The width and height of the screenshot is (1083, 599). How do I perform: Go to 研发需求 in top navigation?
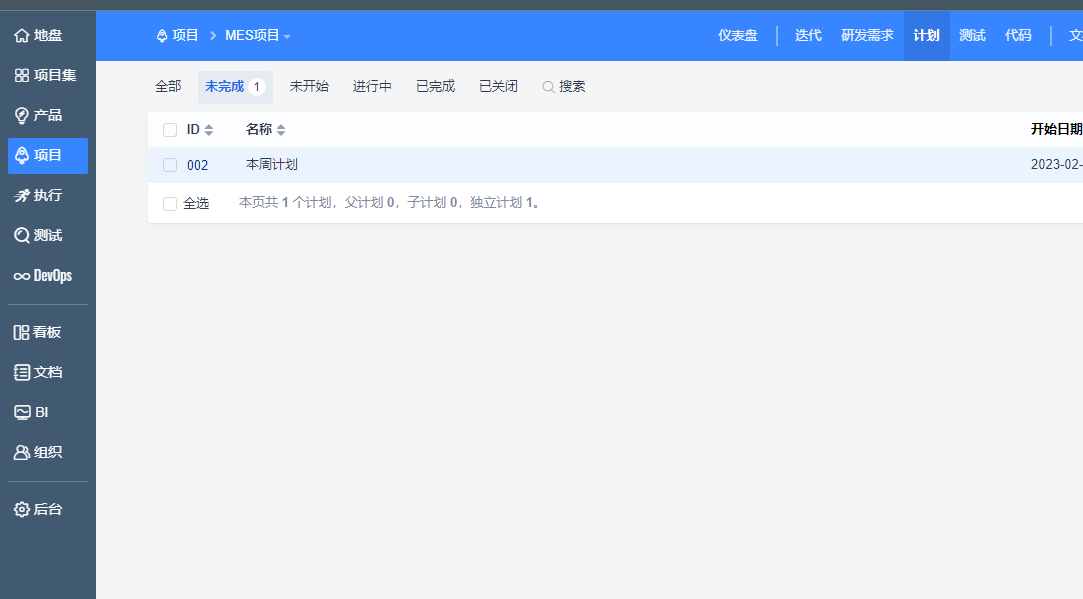867,35
